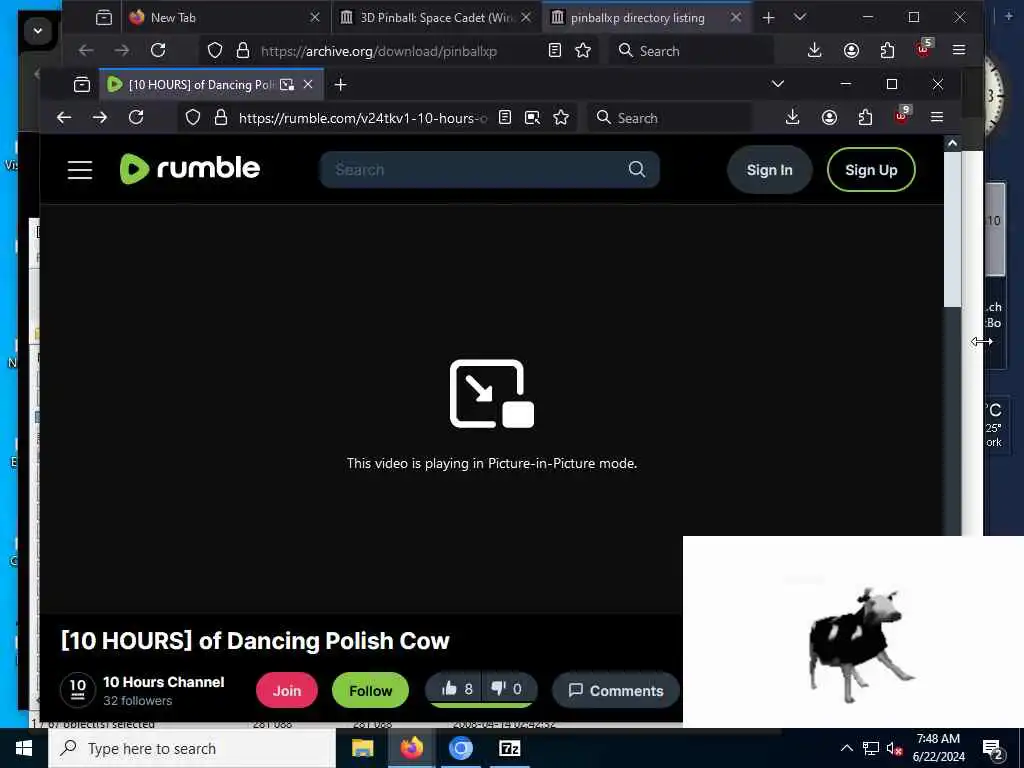Viewport: 1024px width, 768px height.
Task: Open the account icon in Rumble window
Action: click(x=829, y=118)
